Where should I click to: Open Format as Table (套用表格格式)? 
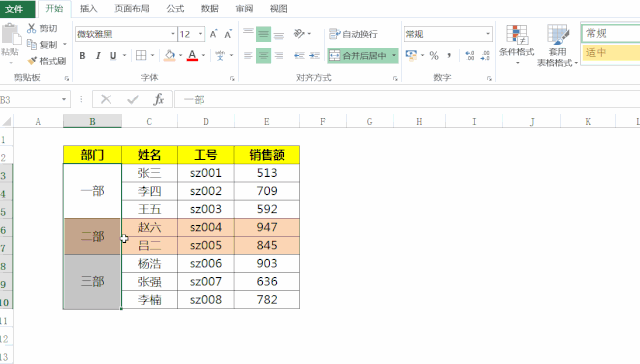pos(557,45)
